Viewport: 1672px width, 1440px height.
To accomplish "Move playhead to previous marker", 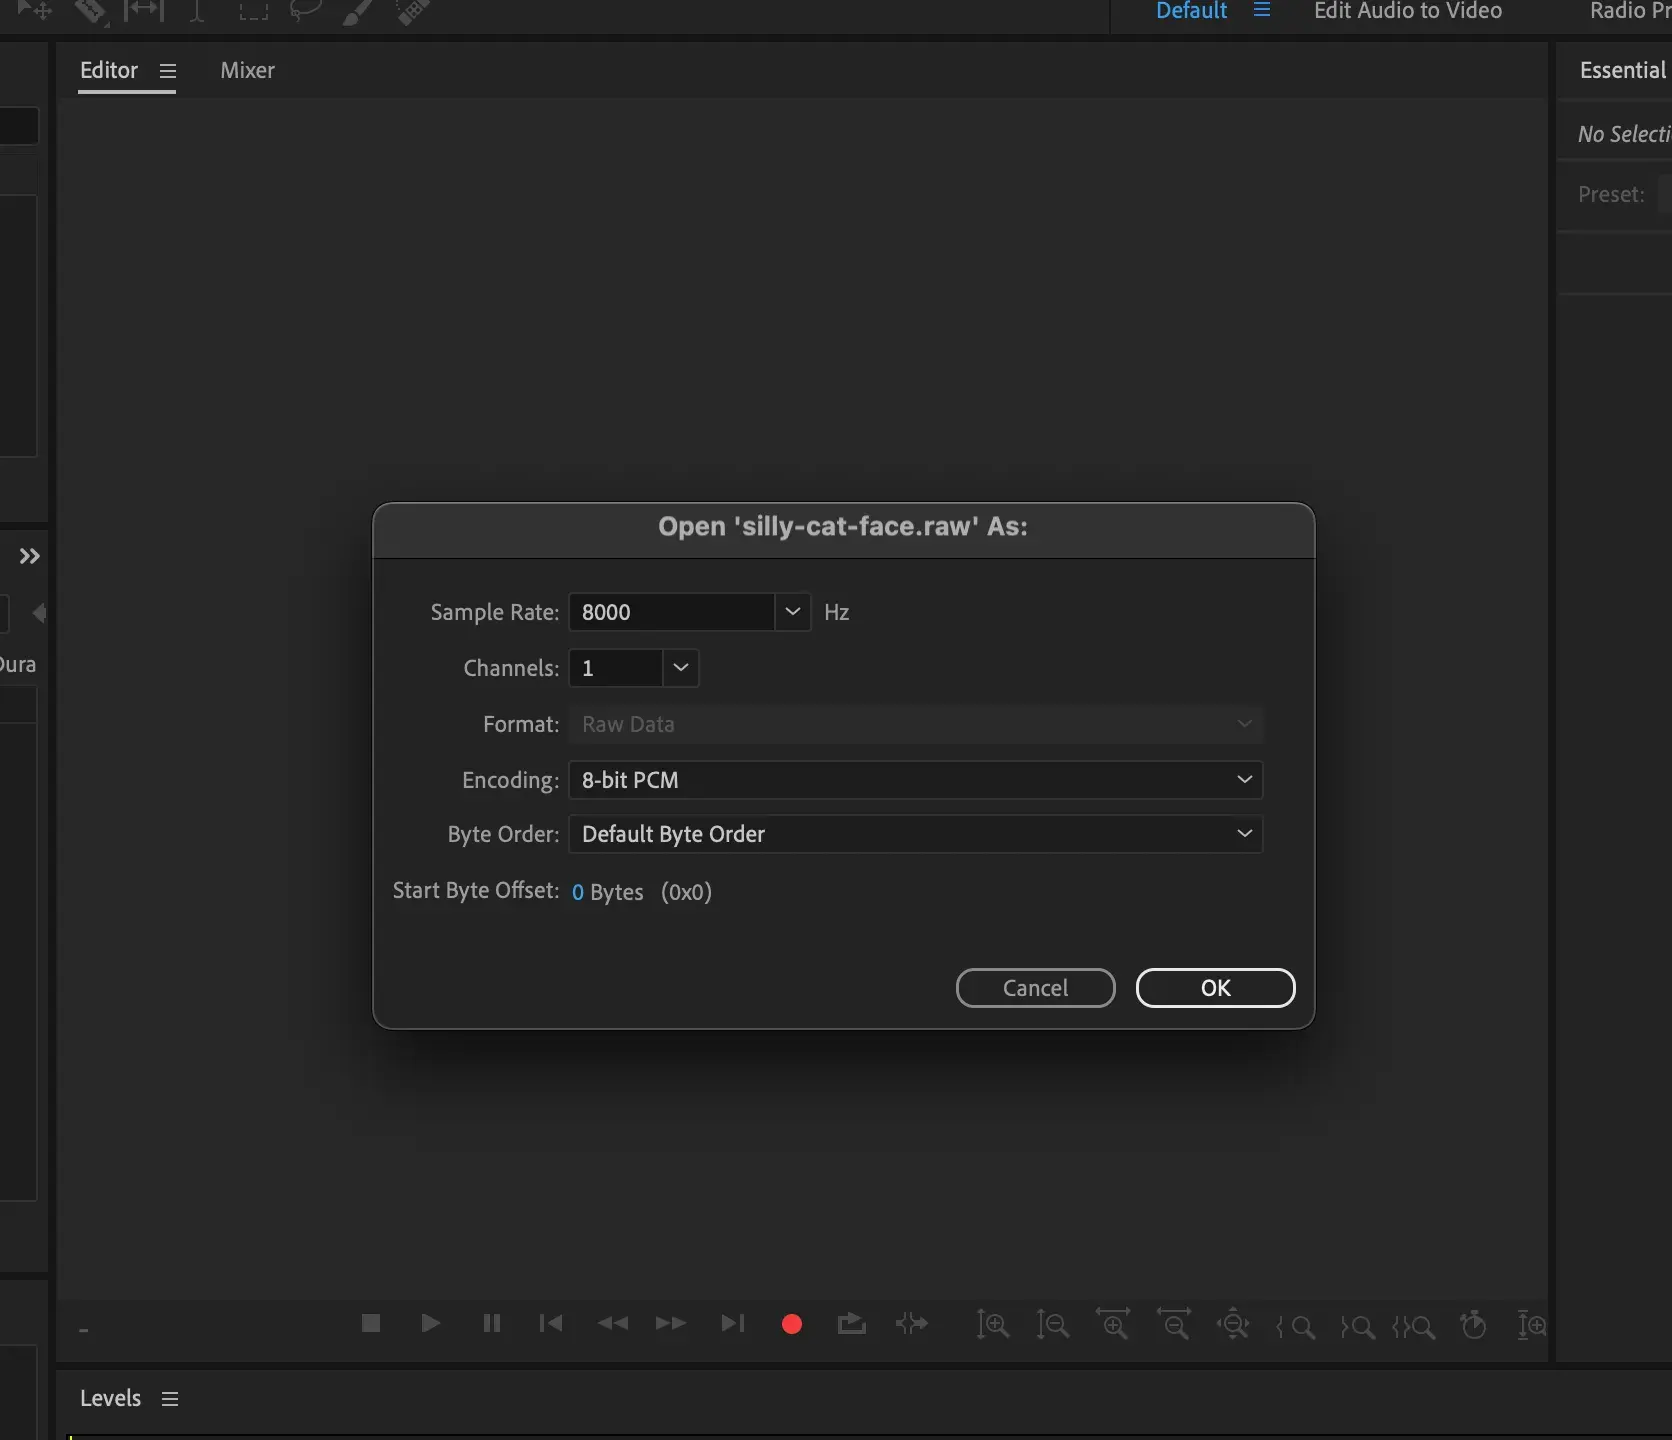I will click(551, 1323).
